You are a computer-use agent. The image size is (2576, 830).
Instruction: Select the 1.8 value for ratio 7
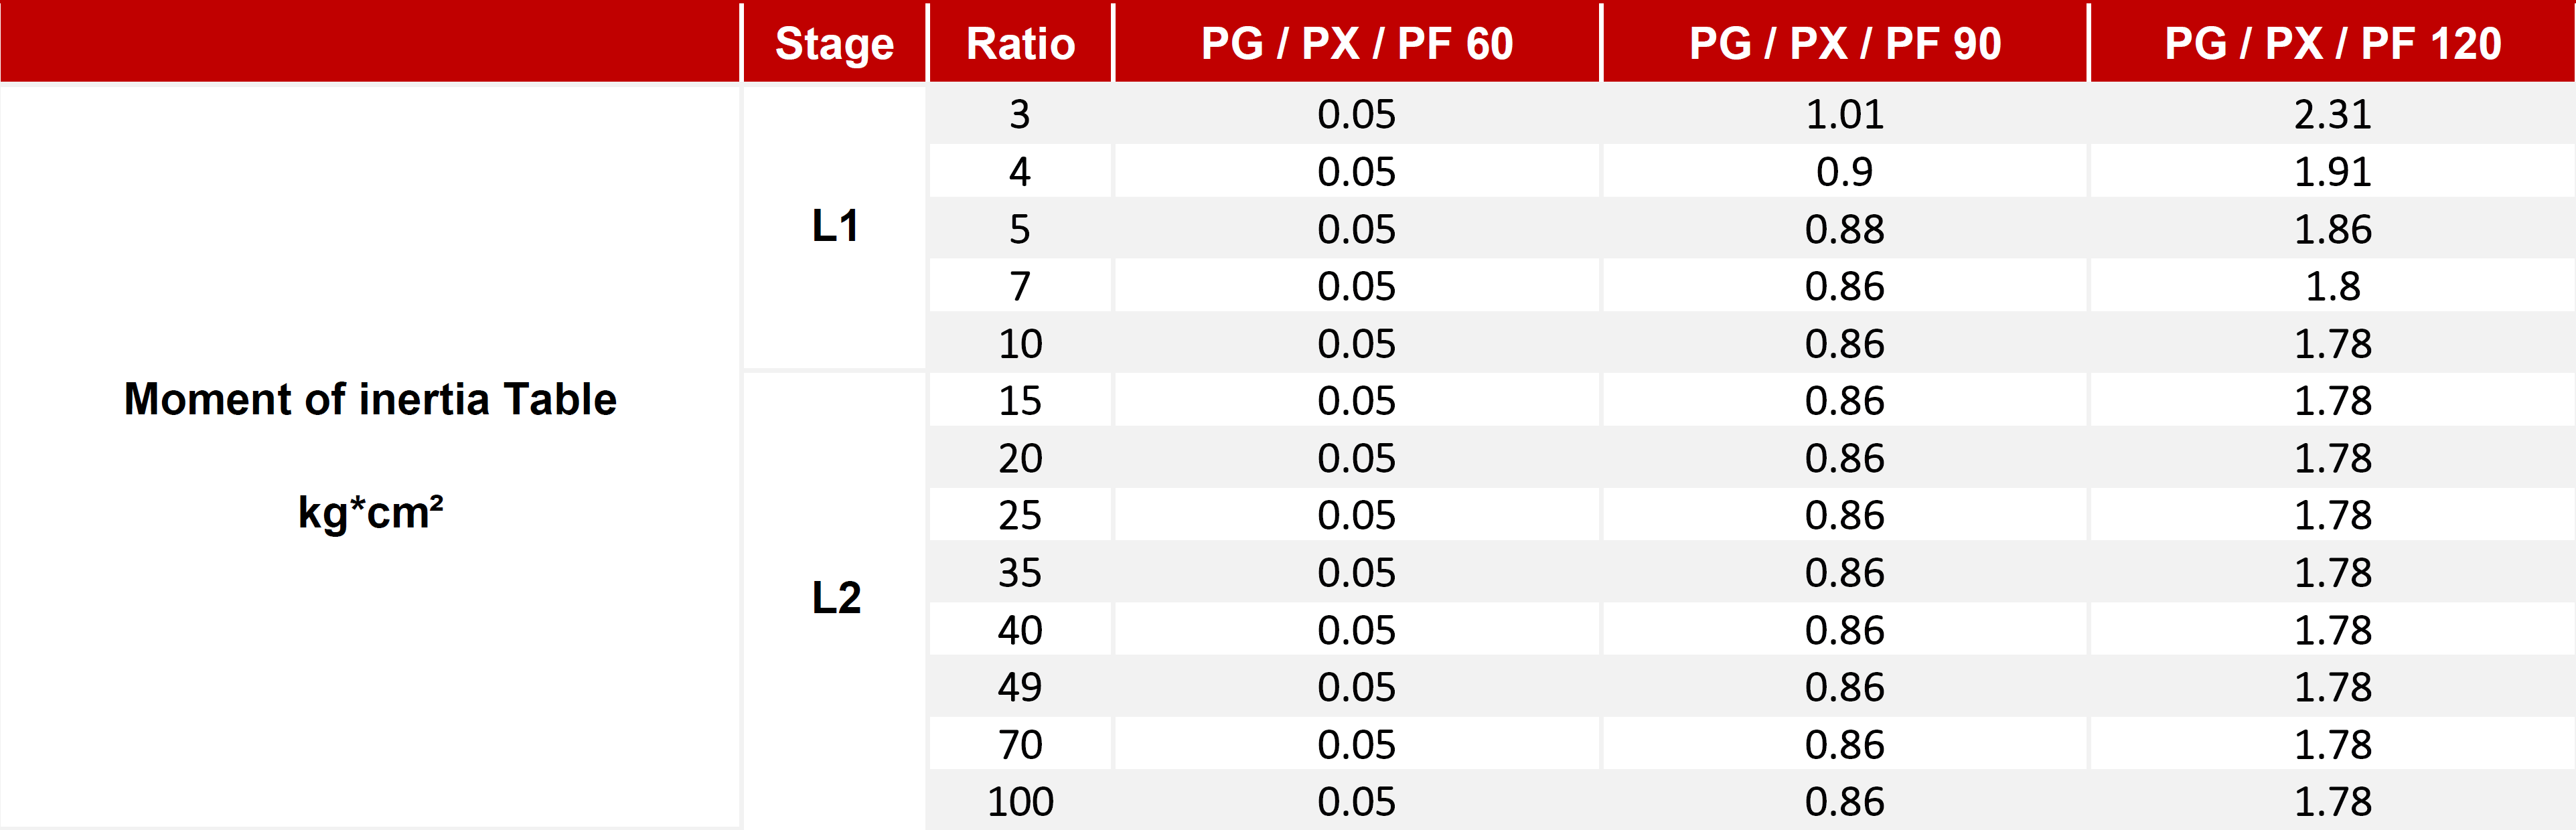coord(2333,286)
